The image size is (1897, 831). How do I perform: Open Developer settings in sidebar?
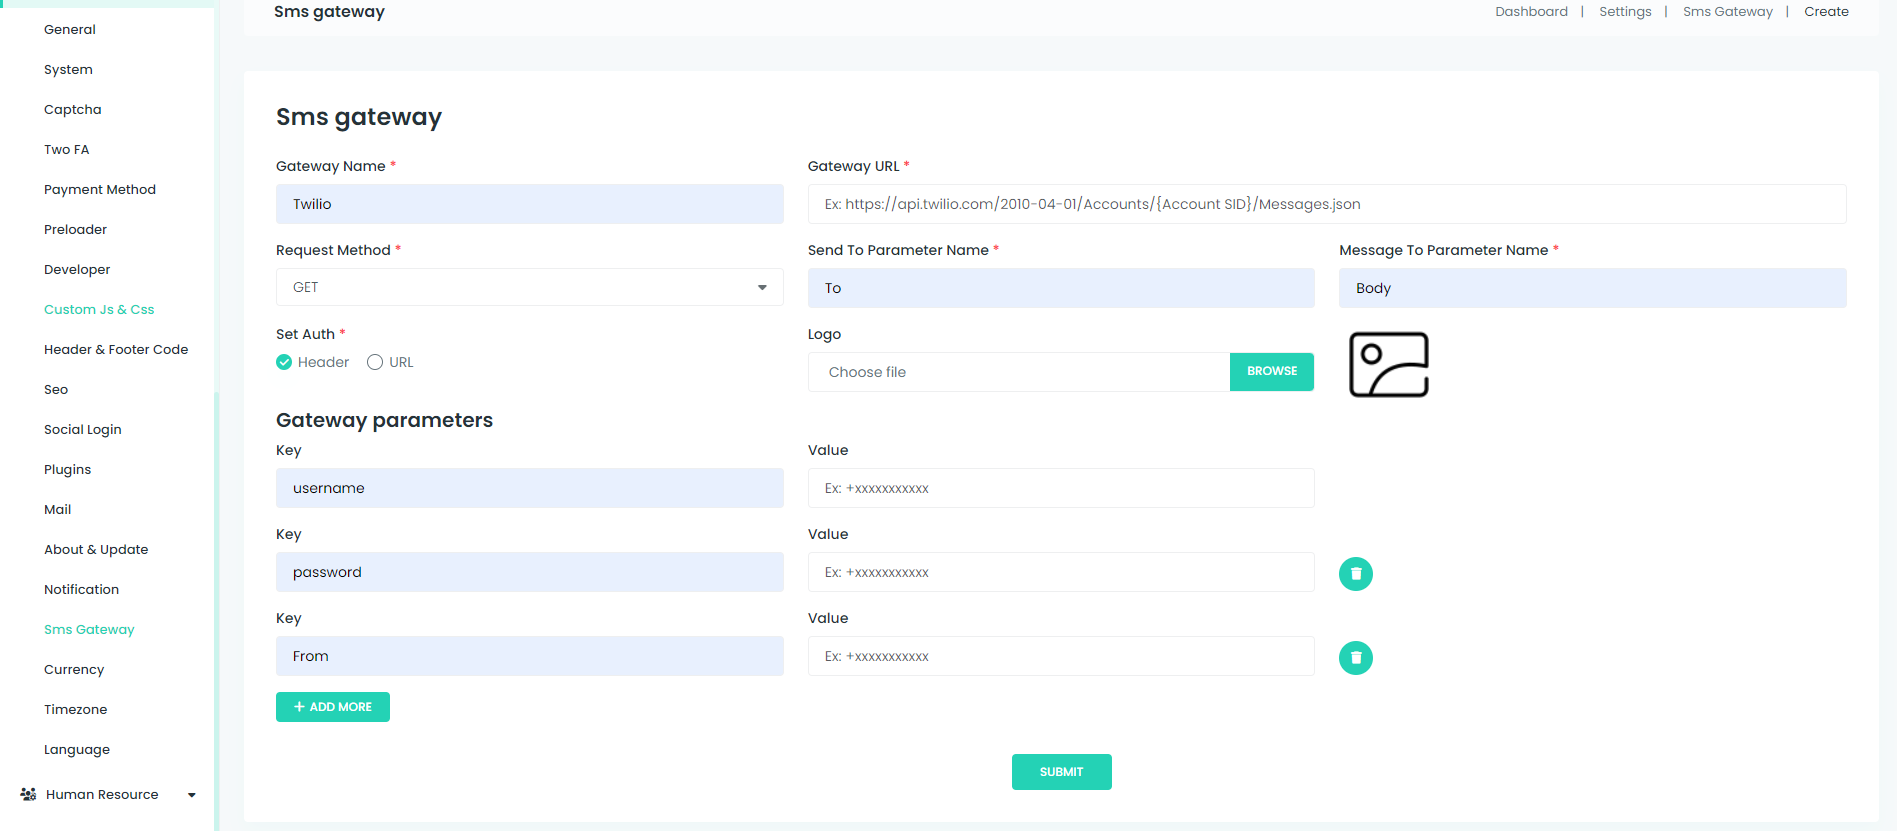[x=77, y=269]
